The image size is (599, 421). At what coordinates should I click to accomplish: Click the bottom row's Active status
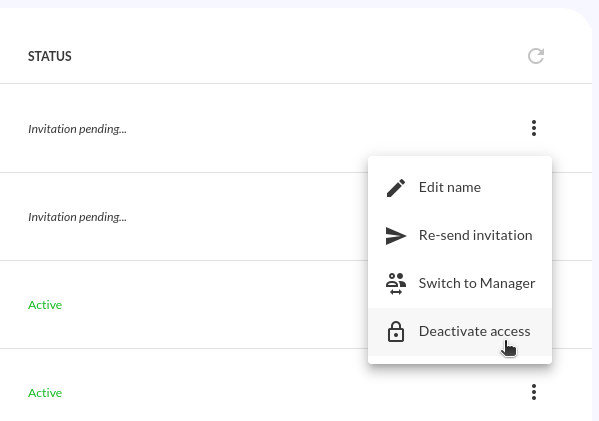tap(45, 393)
